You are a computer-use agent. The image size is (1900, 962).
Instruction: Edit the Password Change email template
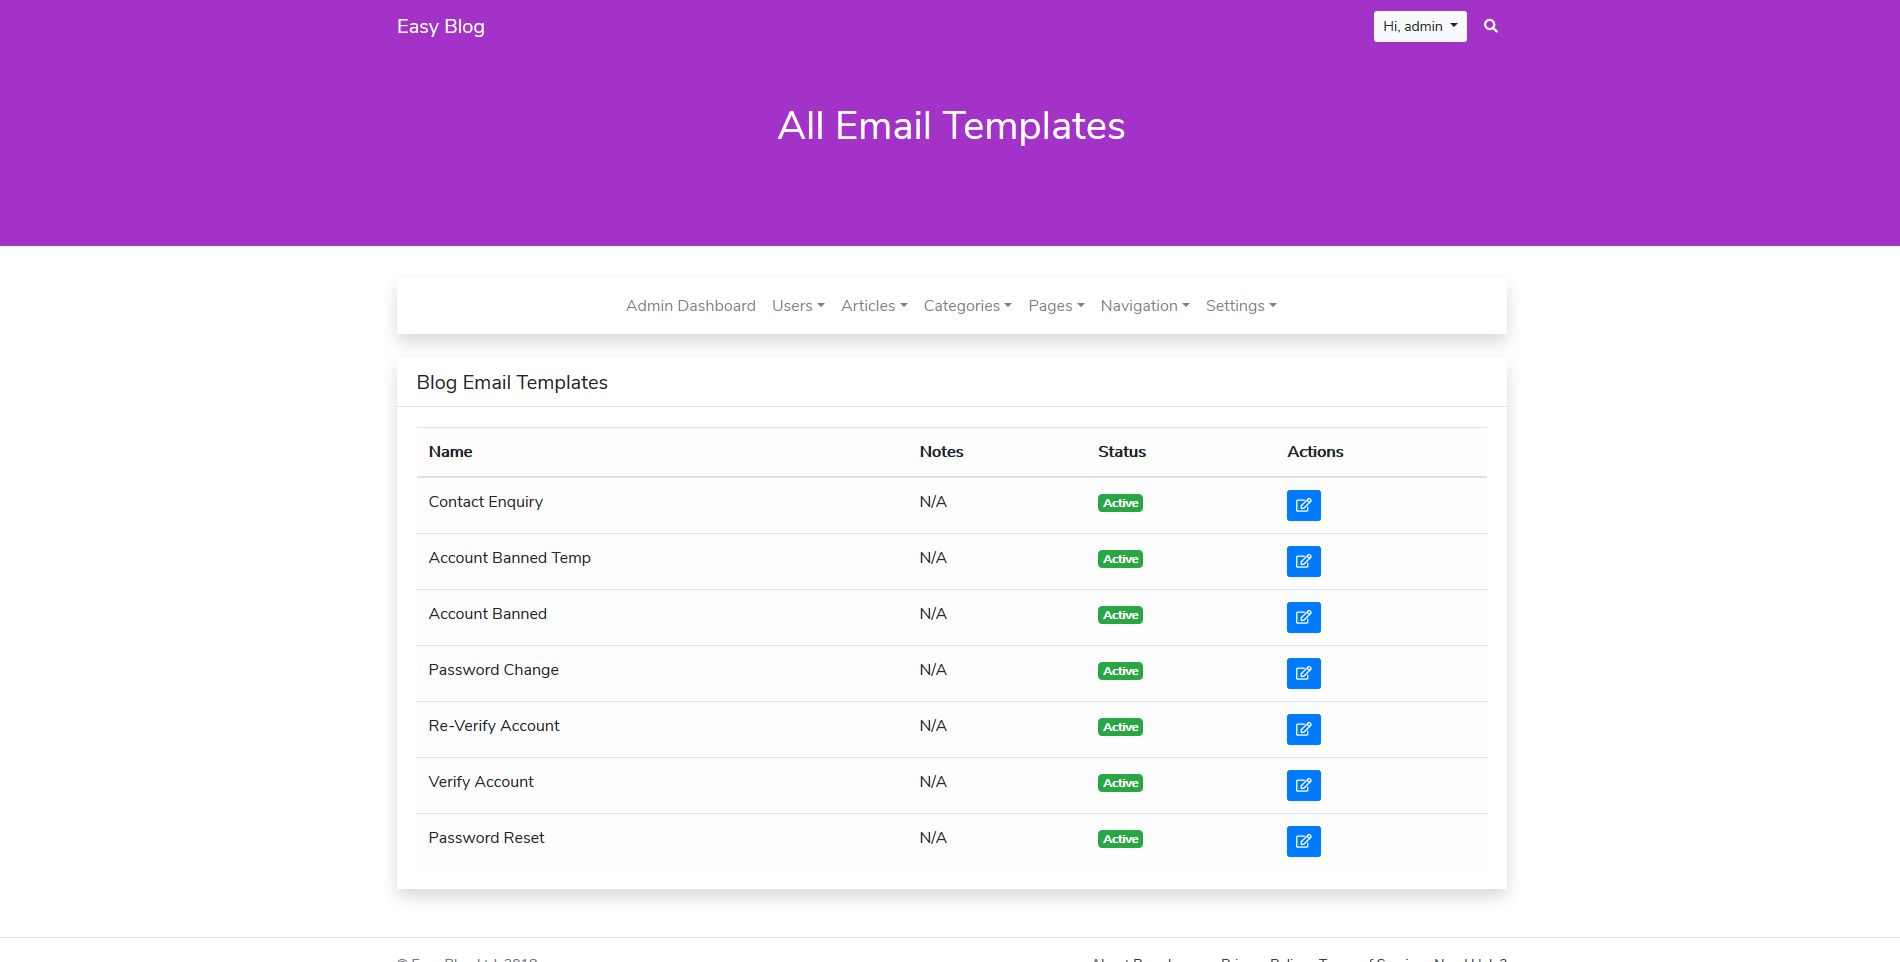[1303, 673]
